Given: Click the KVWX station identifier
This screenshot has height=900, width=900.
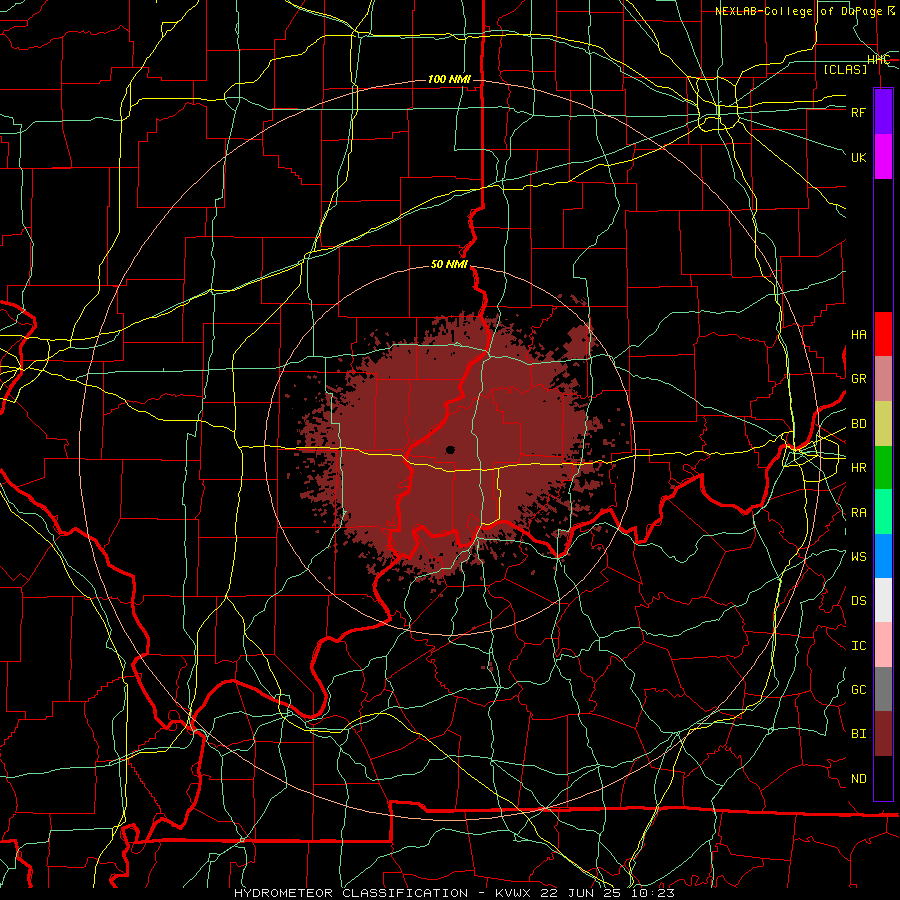Looking at the screenshot, I should point(513,893).
